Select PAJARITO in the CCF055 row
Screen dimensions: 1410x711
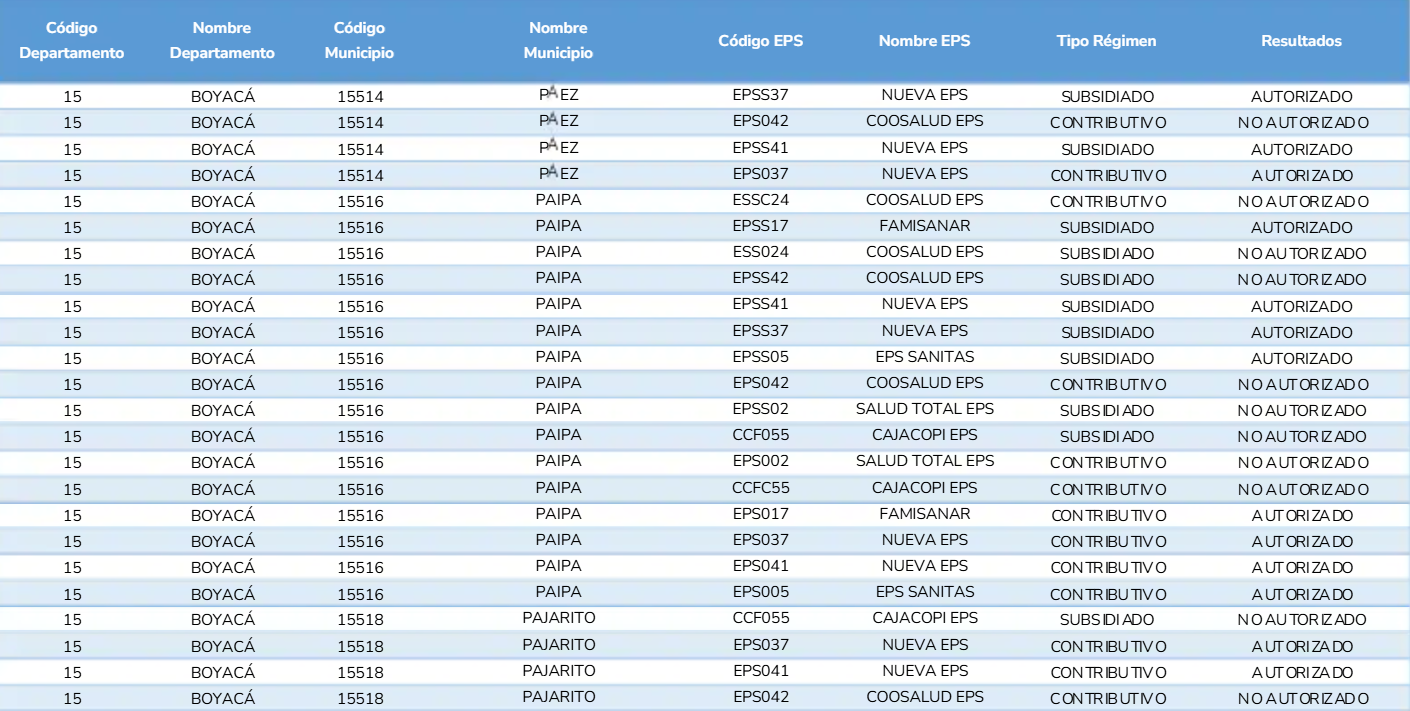(x=558, y=619)
